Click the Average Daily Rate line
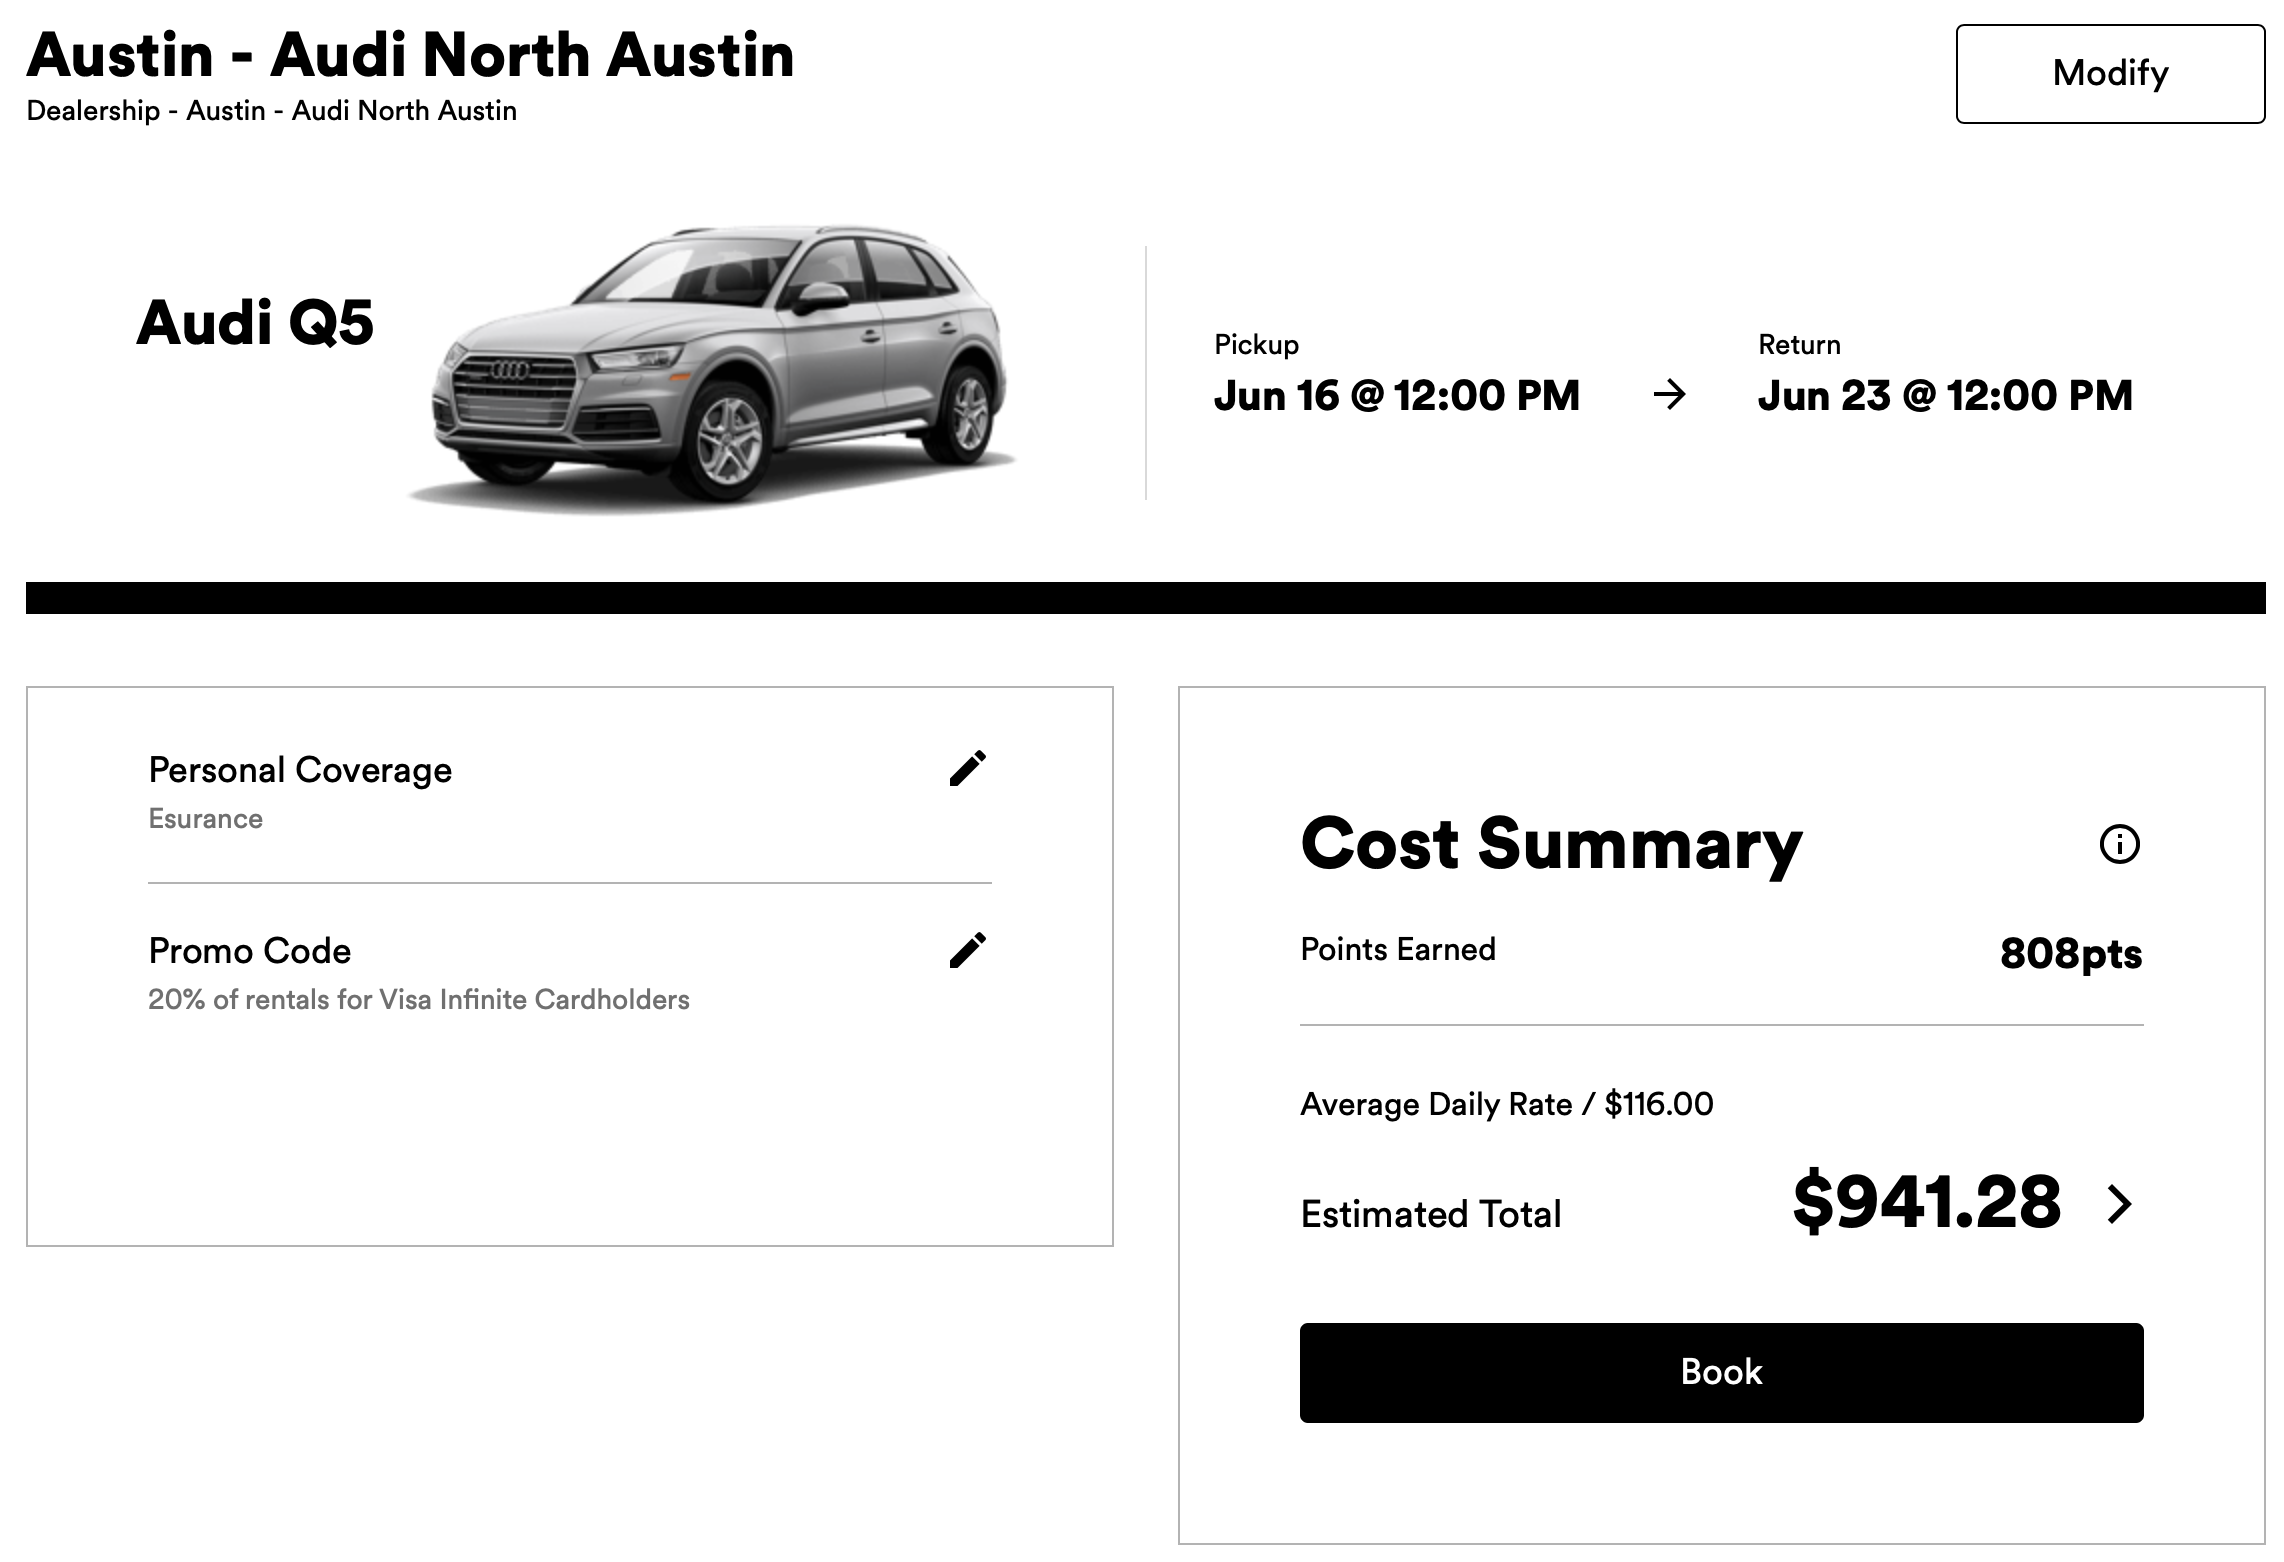 click(1506, 1104)
